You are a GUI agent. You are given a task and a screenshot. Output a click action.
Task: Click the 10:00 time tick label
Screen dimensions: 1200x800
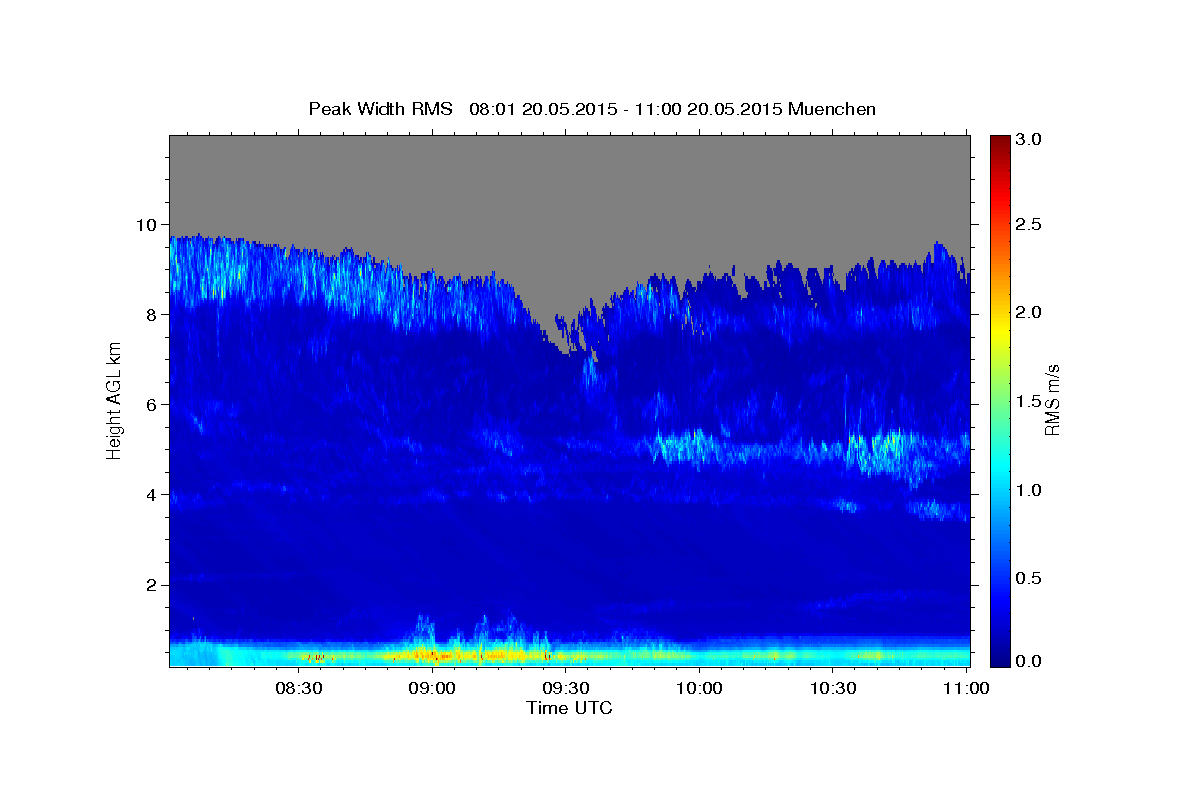pyautogui.click(x=700, y=688)
